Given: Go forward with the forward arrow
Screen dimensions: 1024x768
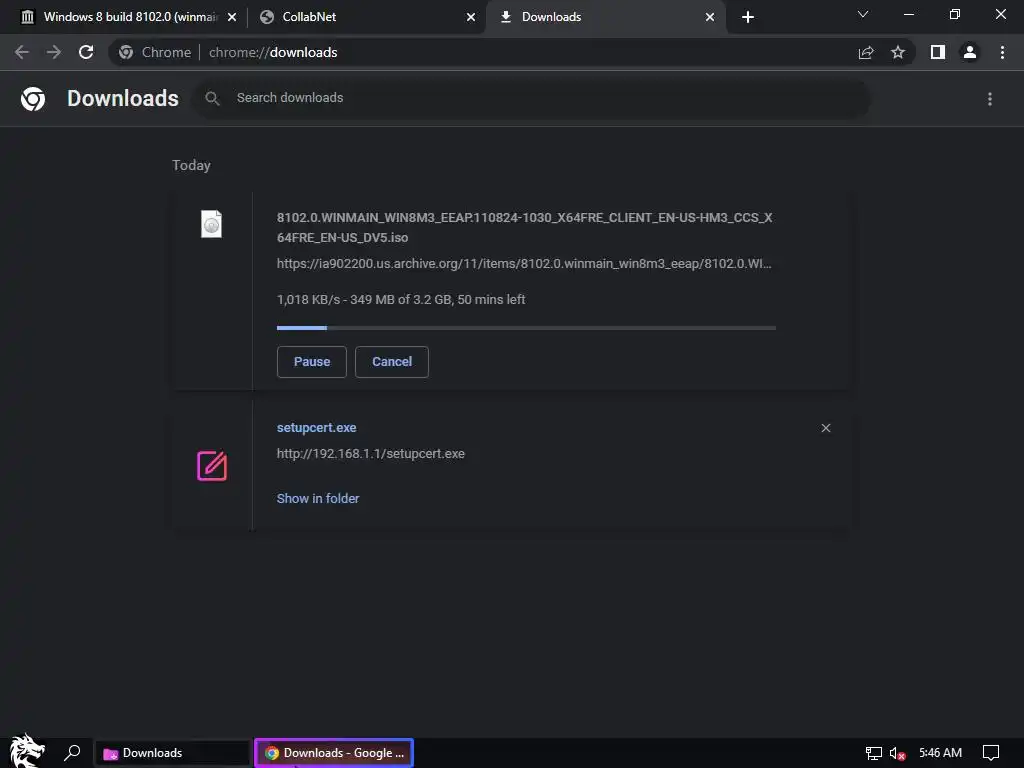Looking at the screenshot, I should (54, 52).
